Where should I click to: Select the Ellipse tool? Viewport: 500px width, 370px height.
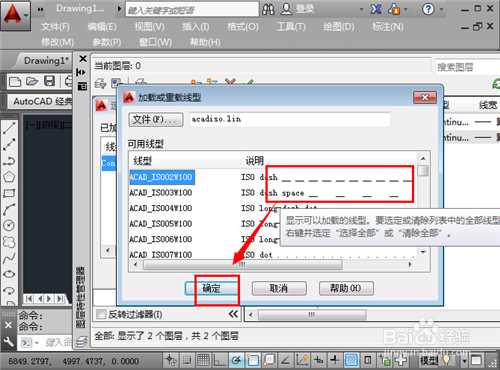click(9, 274)
